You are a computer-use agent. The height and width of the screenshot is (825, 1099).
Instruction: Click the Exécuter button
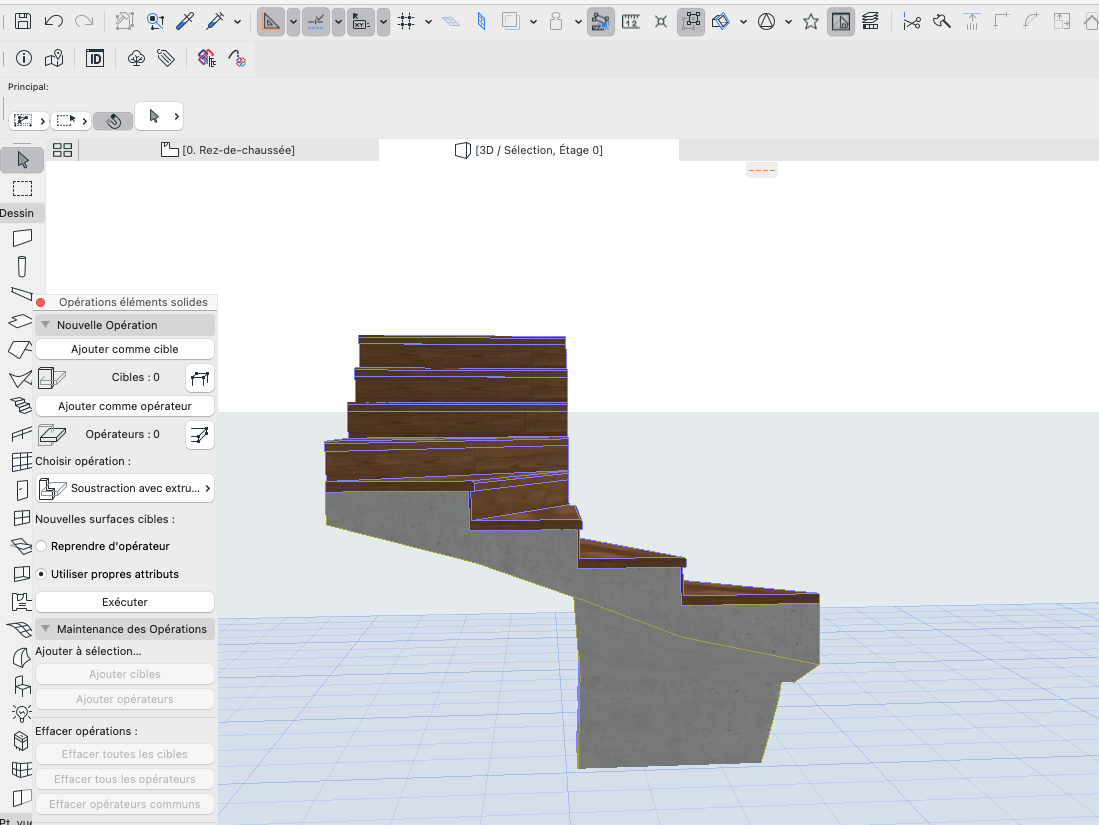click(125, 602)
